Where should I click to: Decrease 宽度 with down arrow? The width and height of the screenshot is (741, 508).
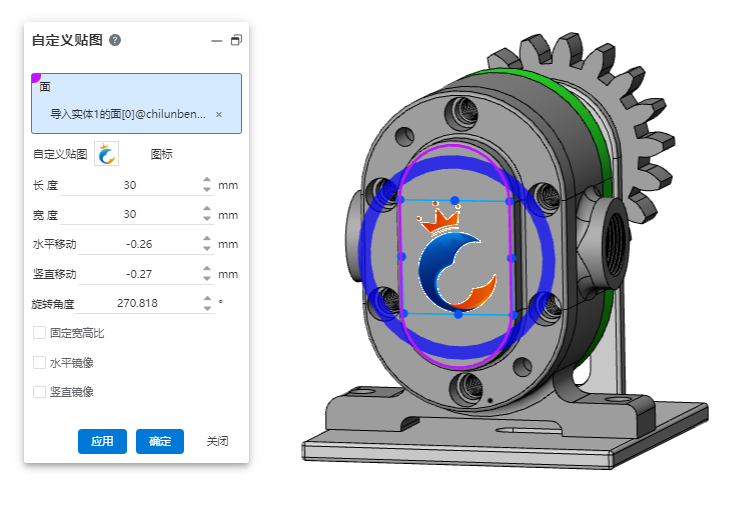[x=207, y=218]
